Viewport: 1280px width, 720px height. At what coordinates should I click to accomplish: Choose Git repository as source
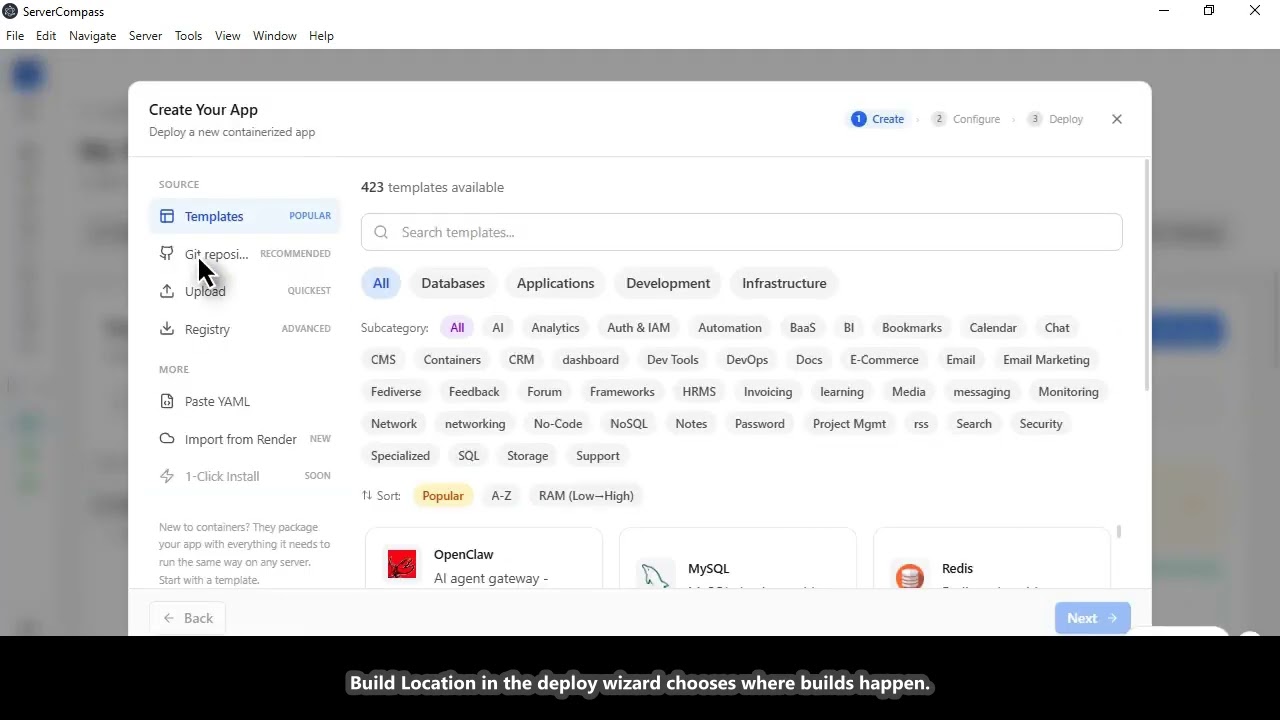click(245, 254)
